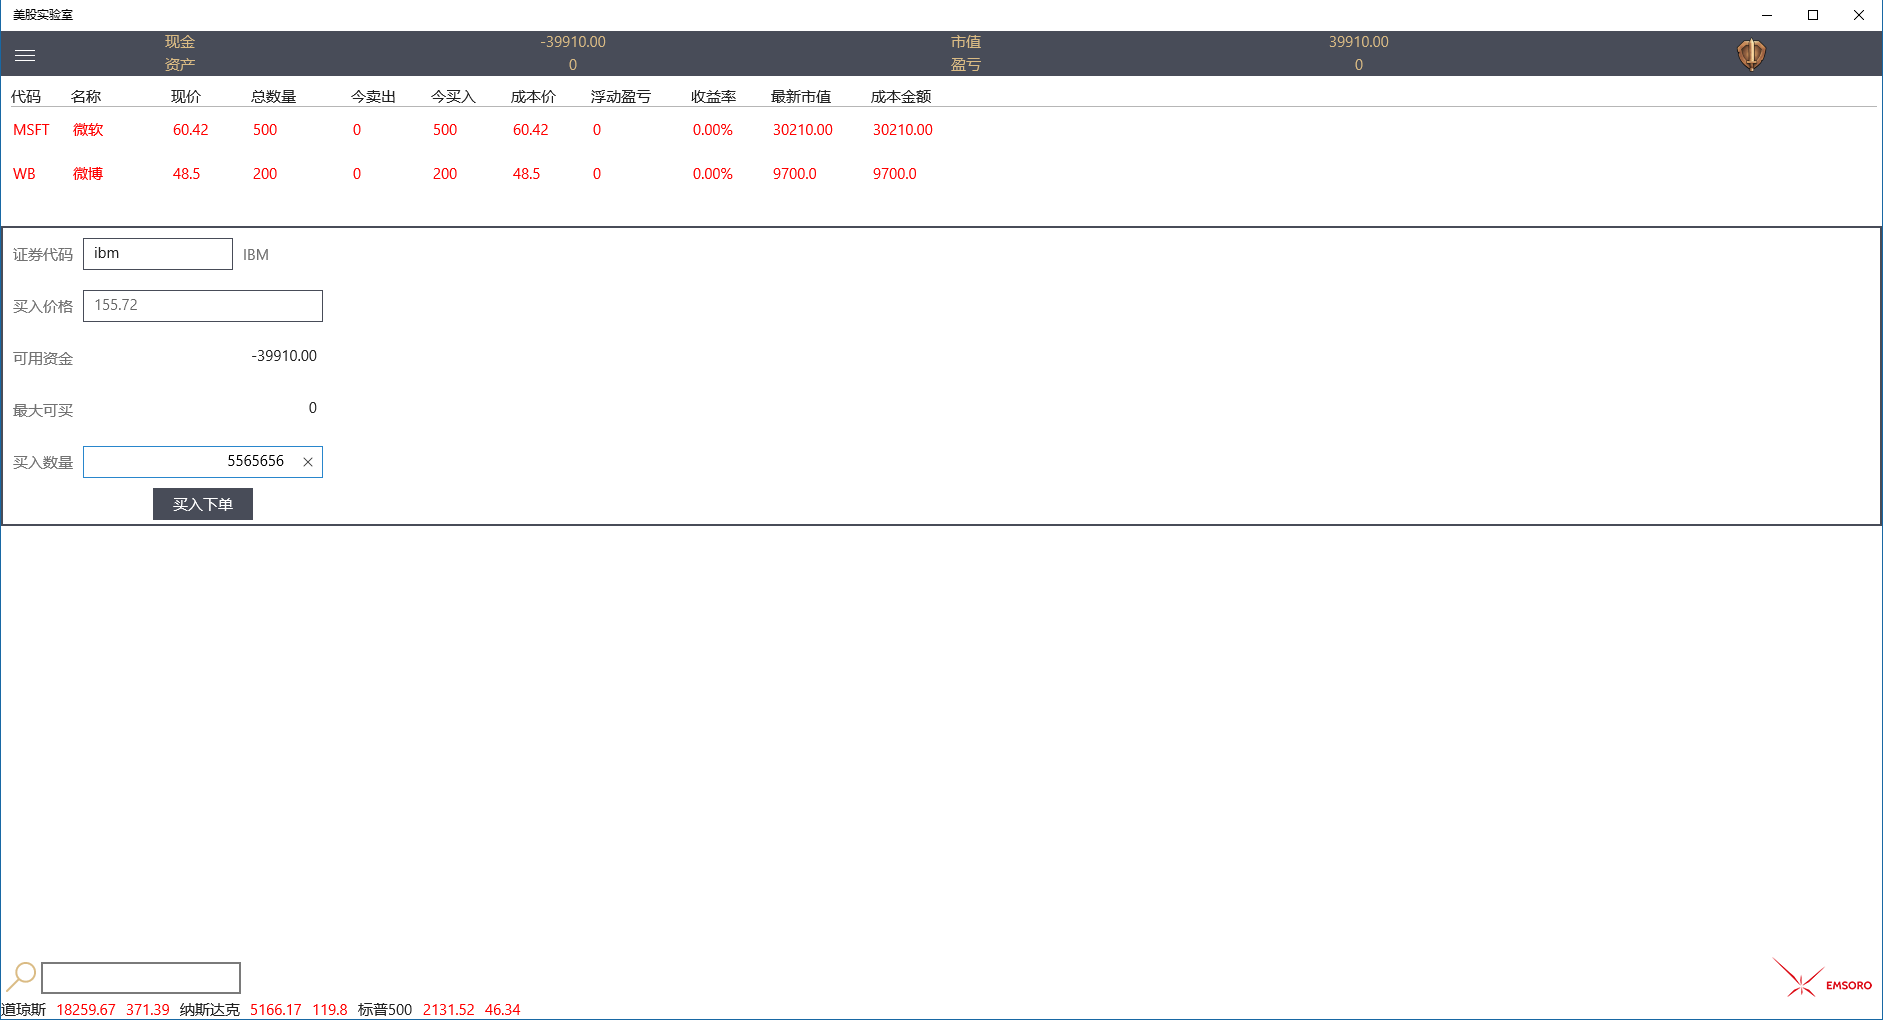Click the 今买入 column header
Screen dimensions: 1883x1020
tap(454, 97)
